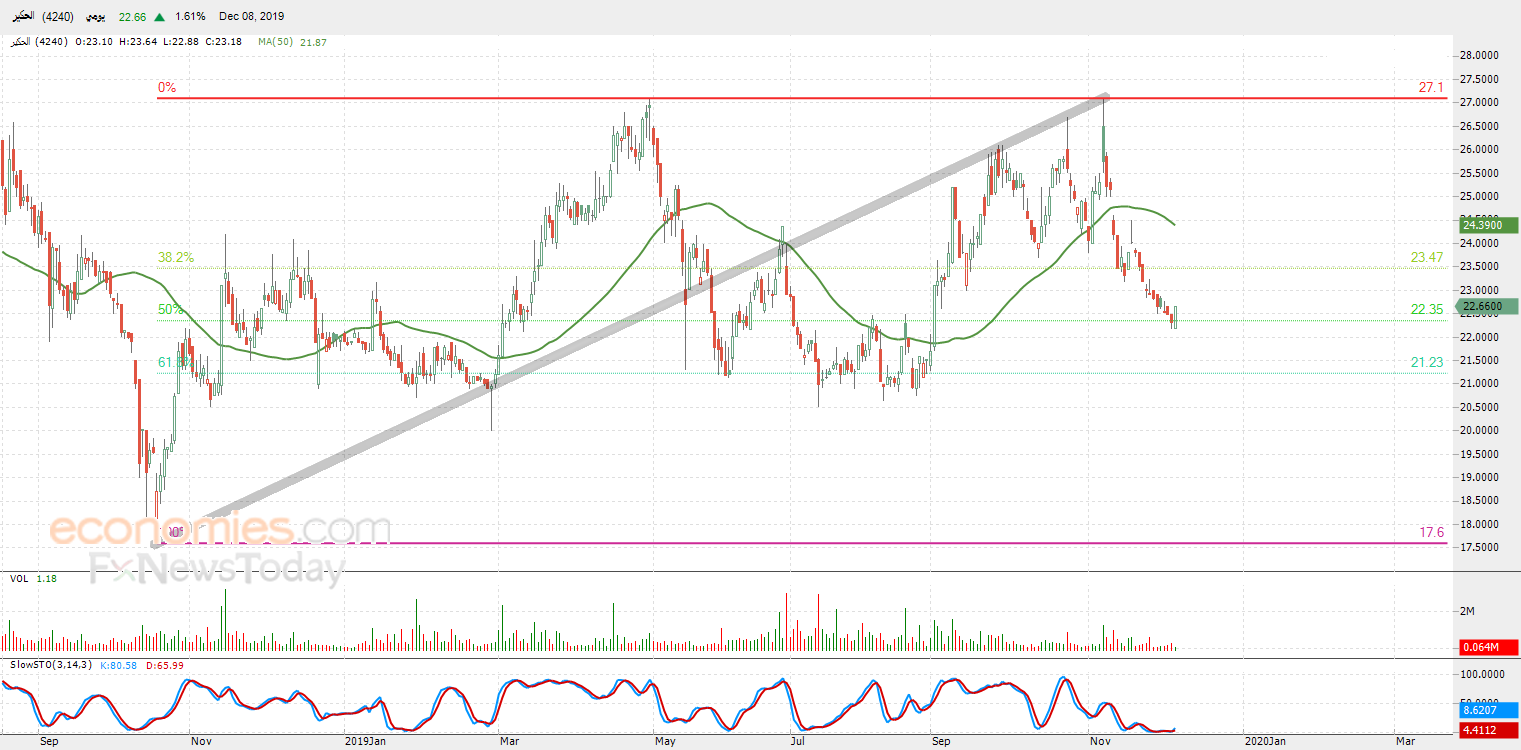The height and width of the screenshot is (750, 1521).
Task: Select the red 0% Fibonacci label
Action: pos(167,88)
